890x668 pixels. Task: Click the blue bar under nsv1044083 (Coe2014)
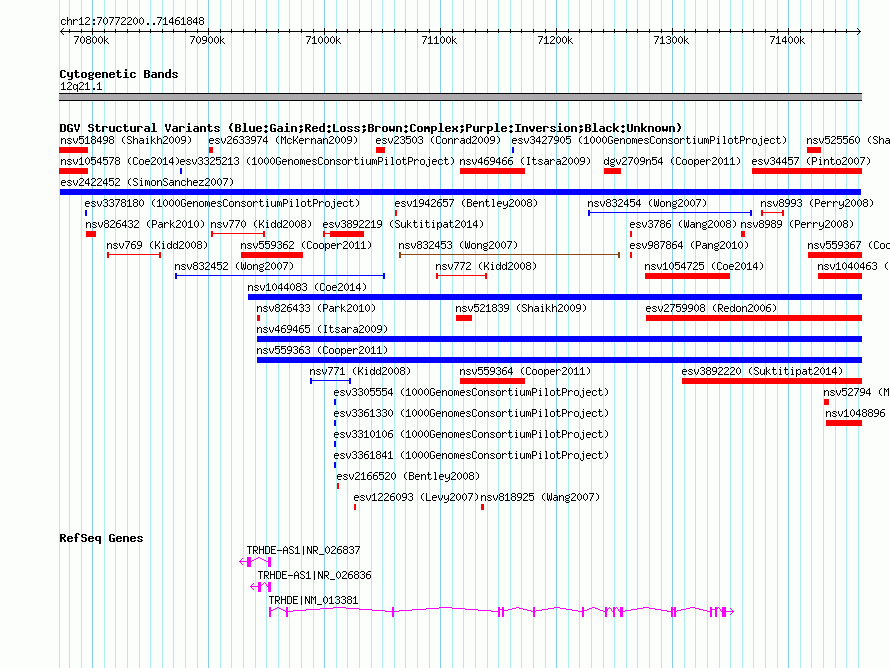tap(555, 297)
